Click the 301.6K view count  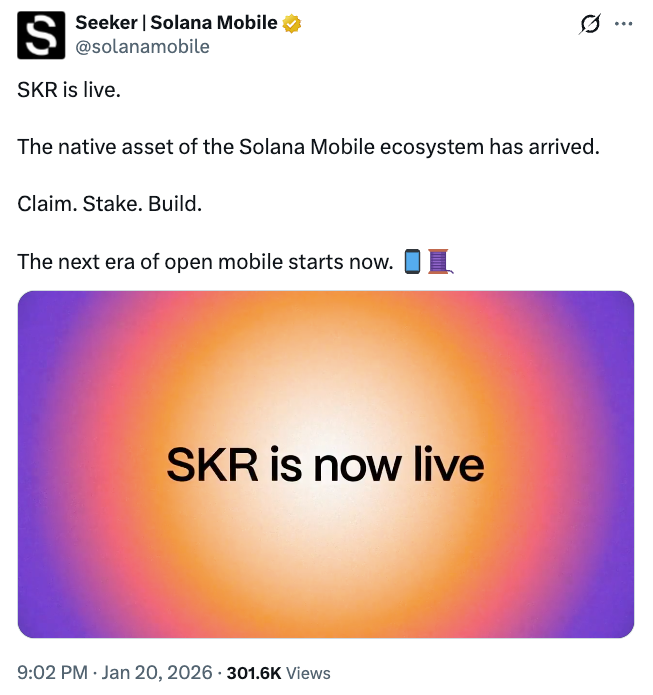point(254,673)
